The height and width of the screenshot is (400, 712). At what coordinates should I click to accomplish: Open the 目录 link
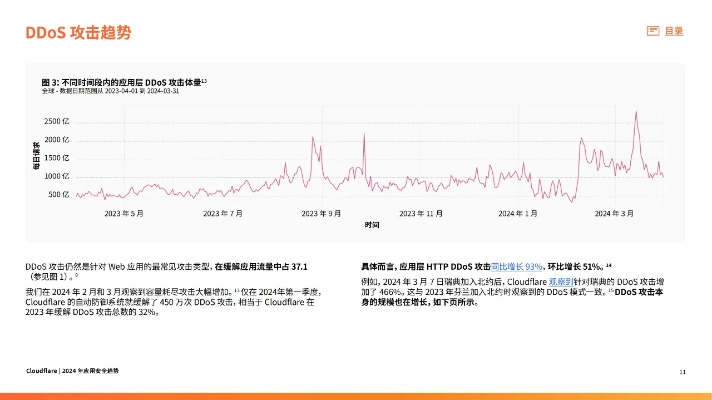tap(674, 31)
